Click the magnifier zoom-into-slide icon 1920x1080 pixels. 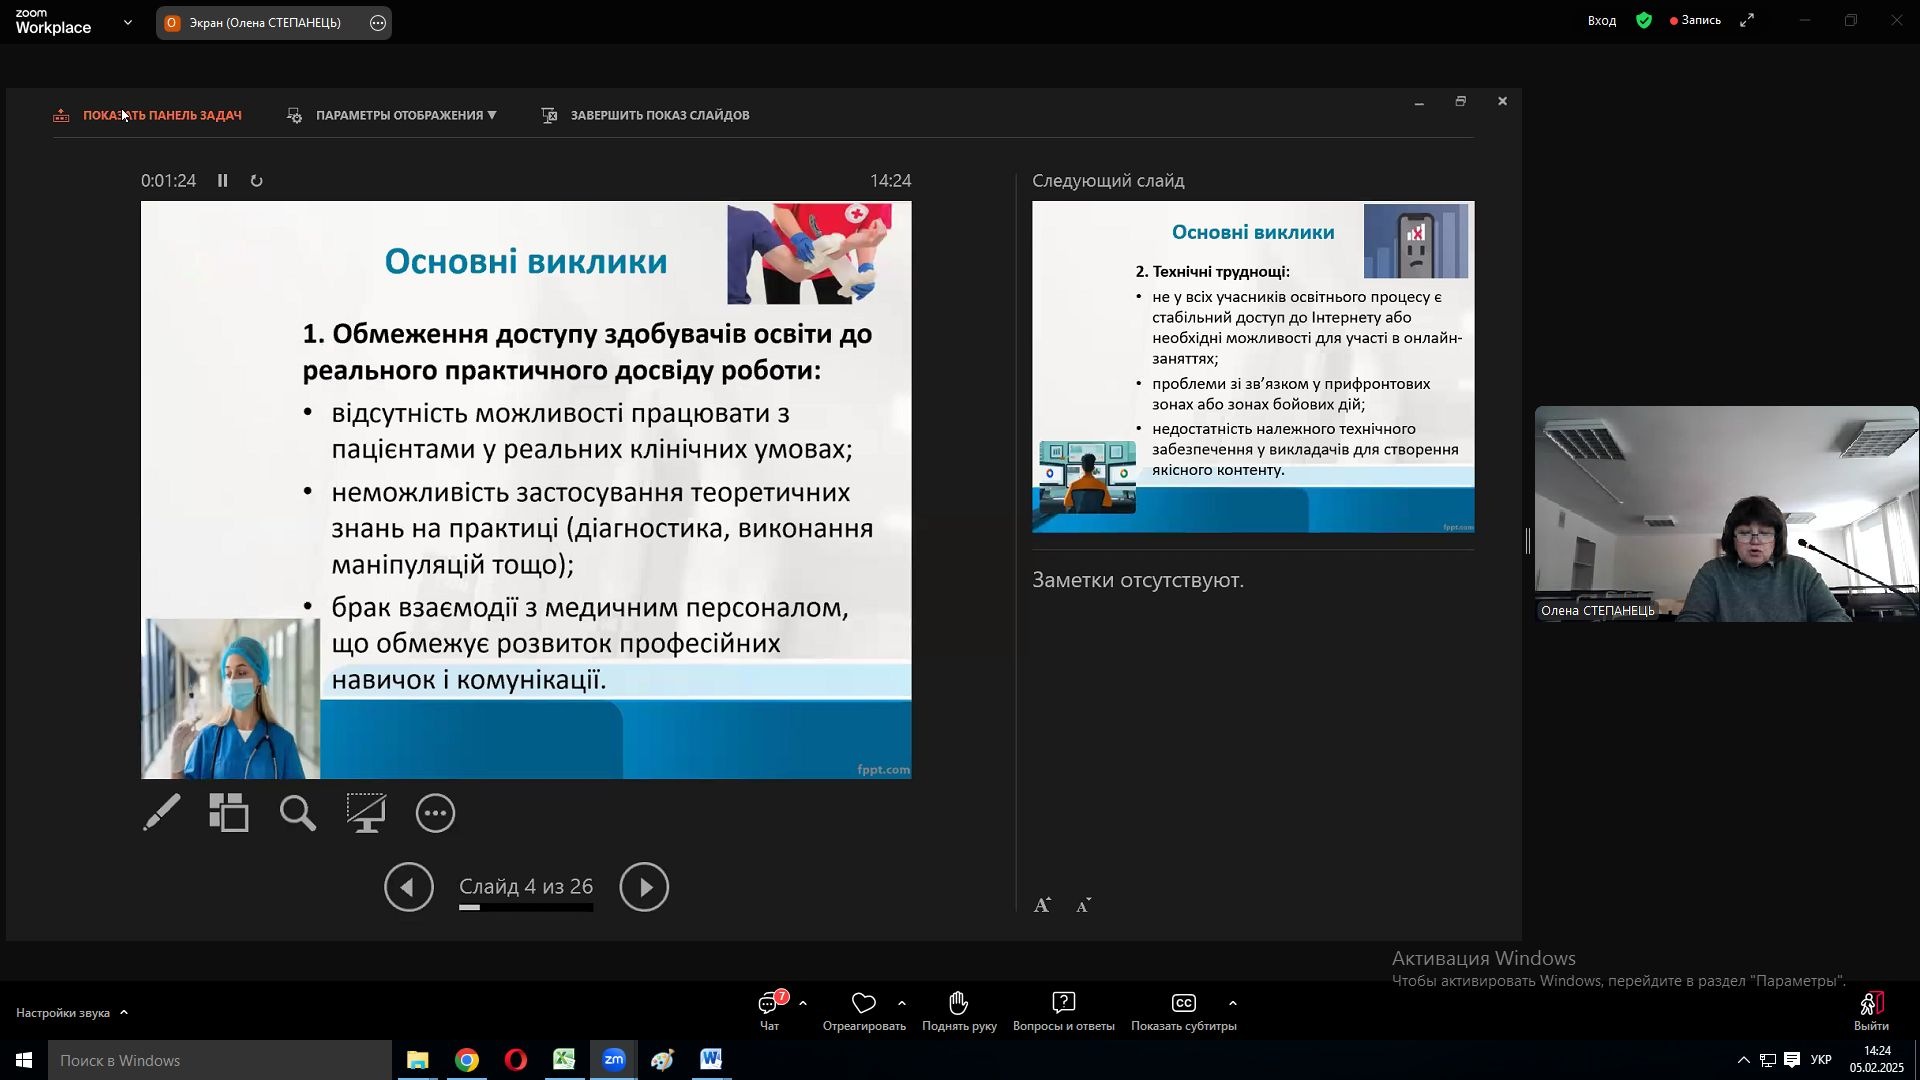point(298,814)
